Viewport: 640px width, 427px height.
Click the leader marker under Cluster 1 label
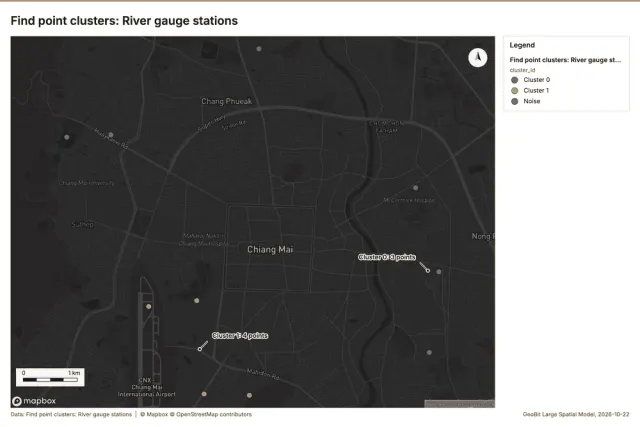point(200,349)
